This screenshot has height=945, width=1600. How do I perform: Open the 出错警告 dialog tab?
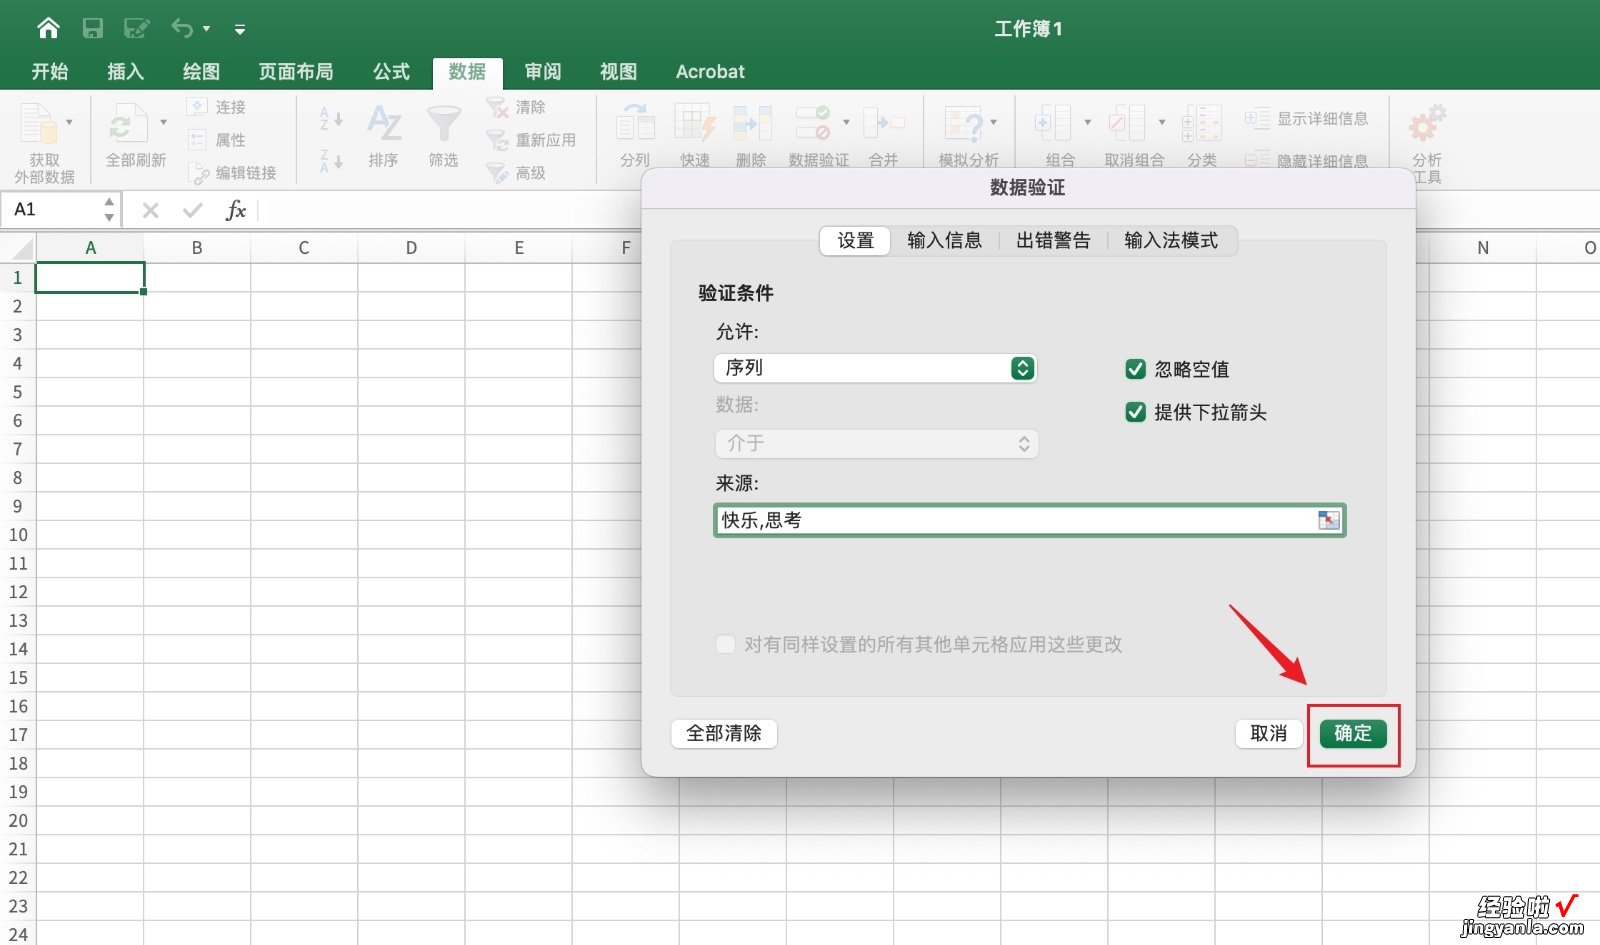point(1053,241)
